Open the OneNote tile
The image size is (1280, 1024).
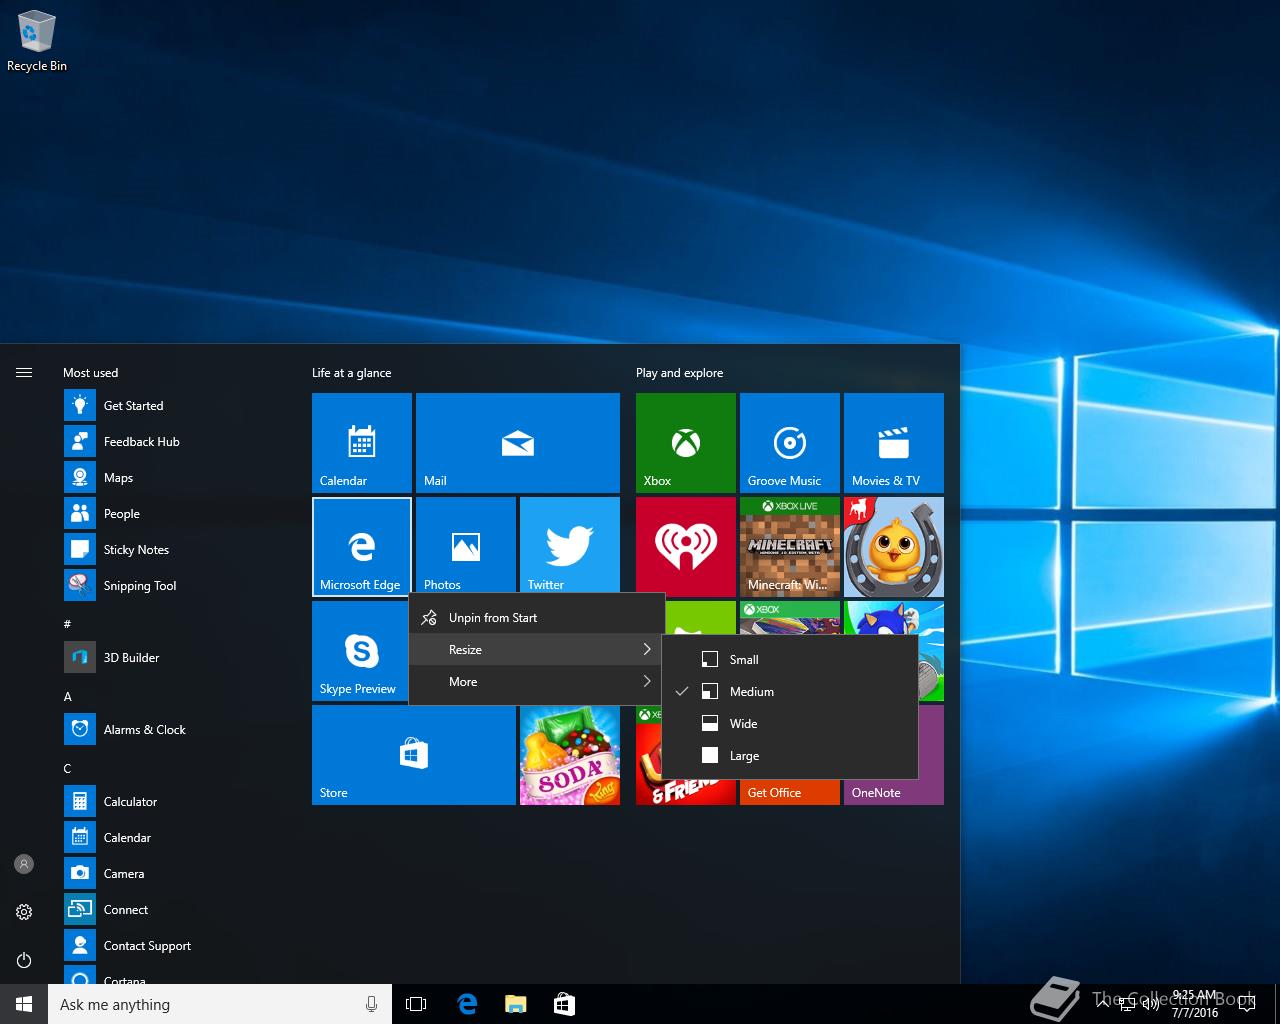point(894,792)
